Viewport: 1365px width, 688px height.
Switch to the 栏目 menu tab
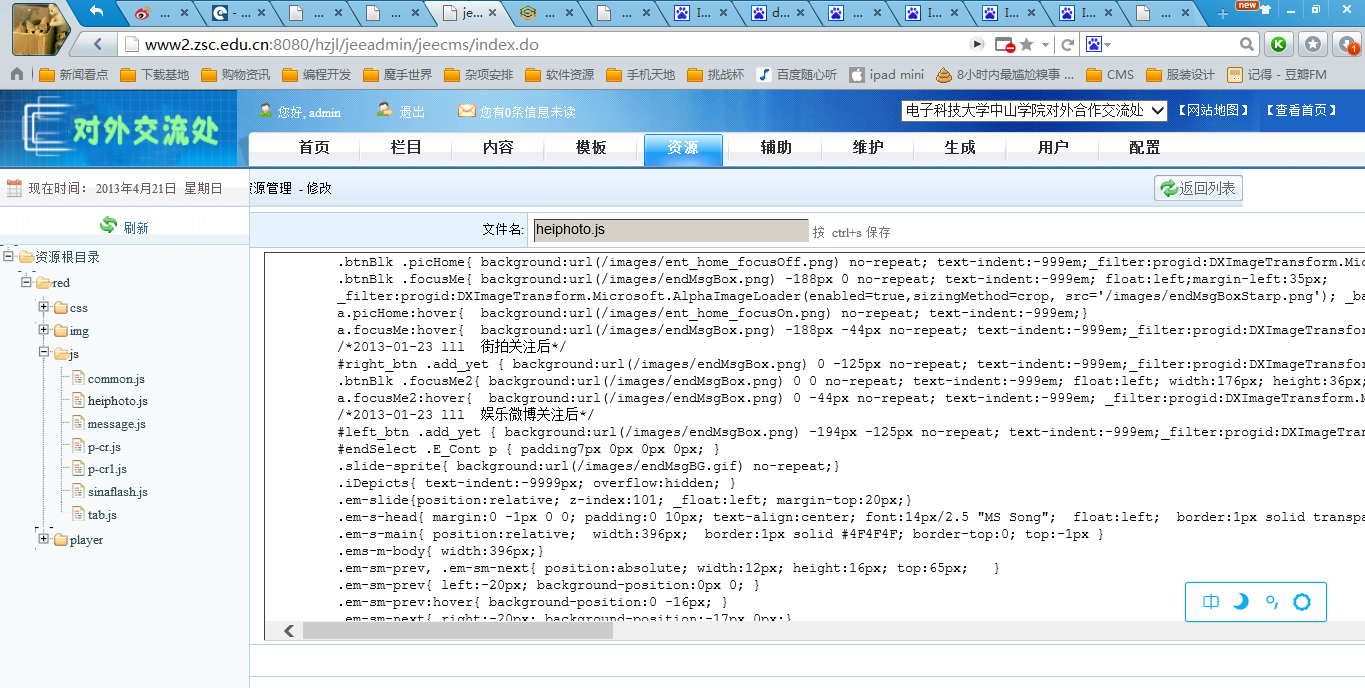406,148
